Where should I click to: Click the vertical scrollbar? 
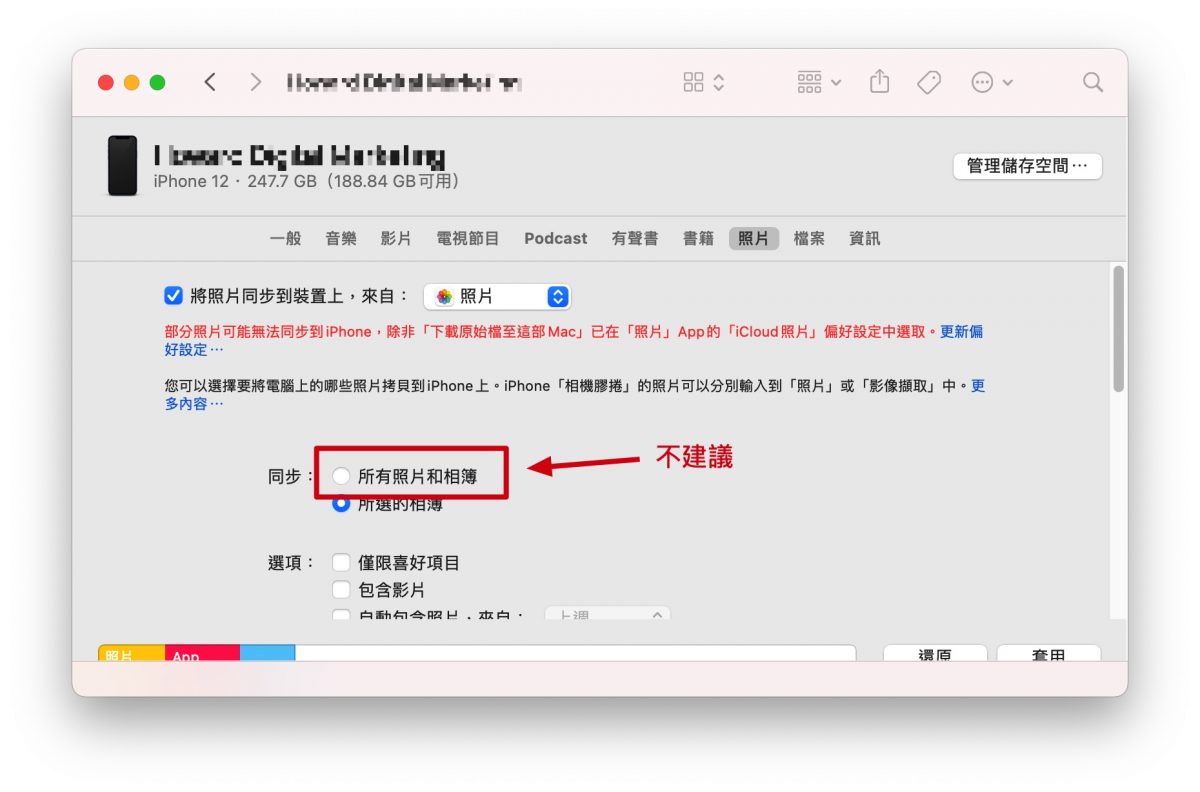coord(1119,328)
